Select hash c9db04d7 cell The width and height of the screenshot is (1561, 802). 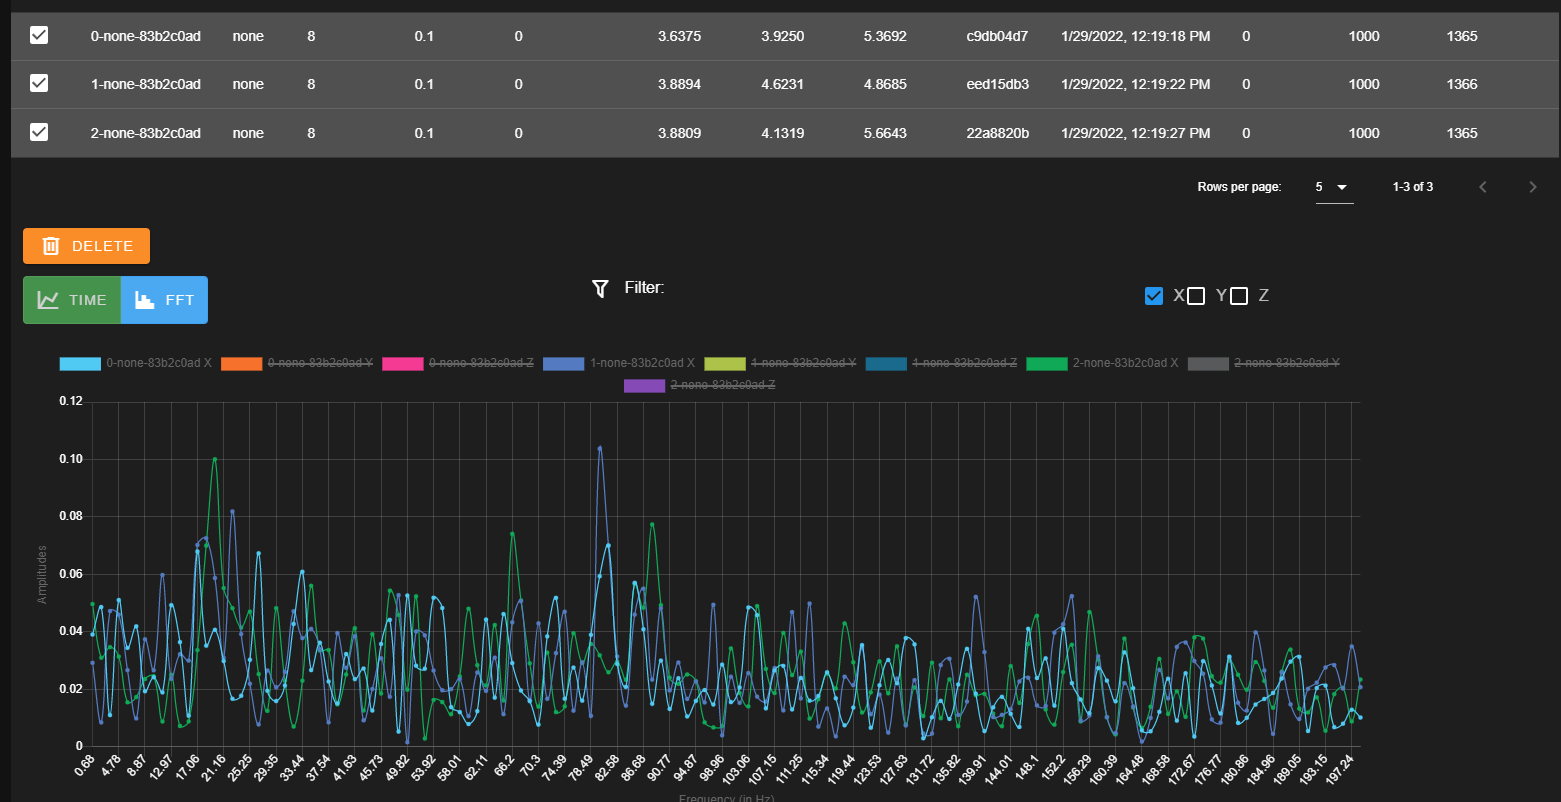coord(997,36)
